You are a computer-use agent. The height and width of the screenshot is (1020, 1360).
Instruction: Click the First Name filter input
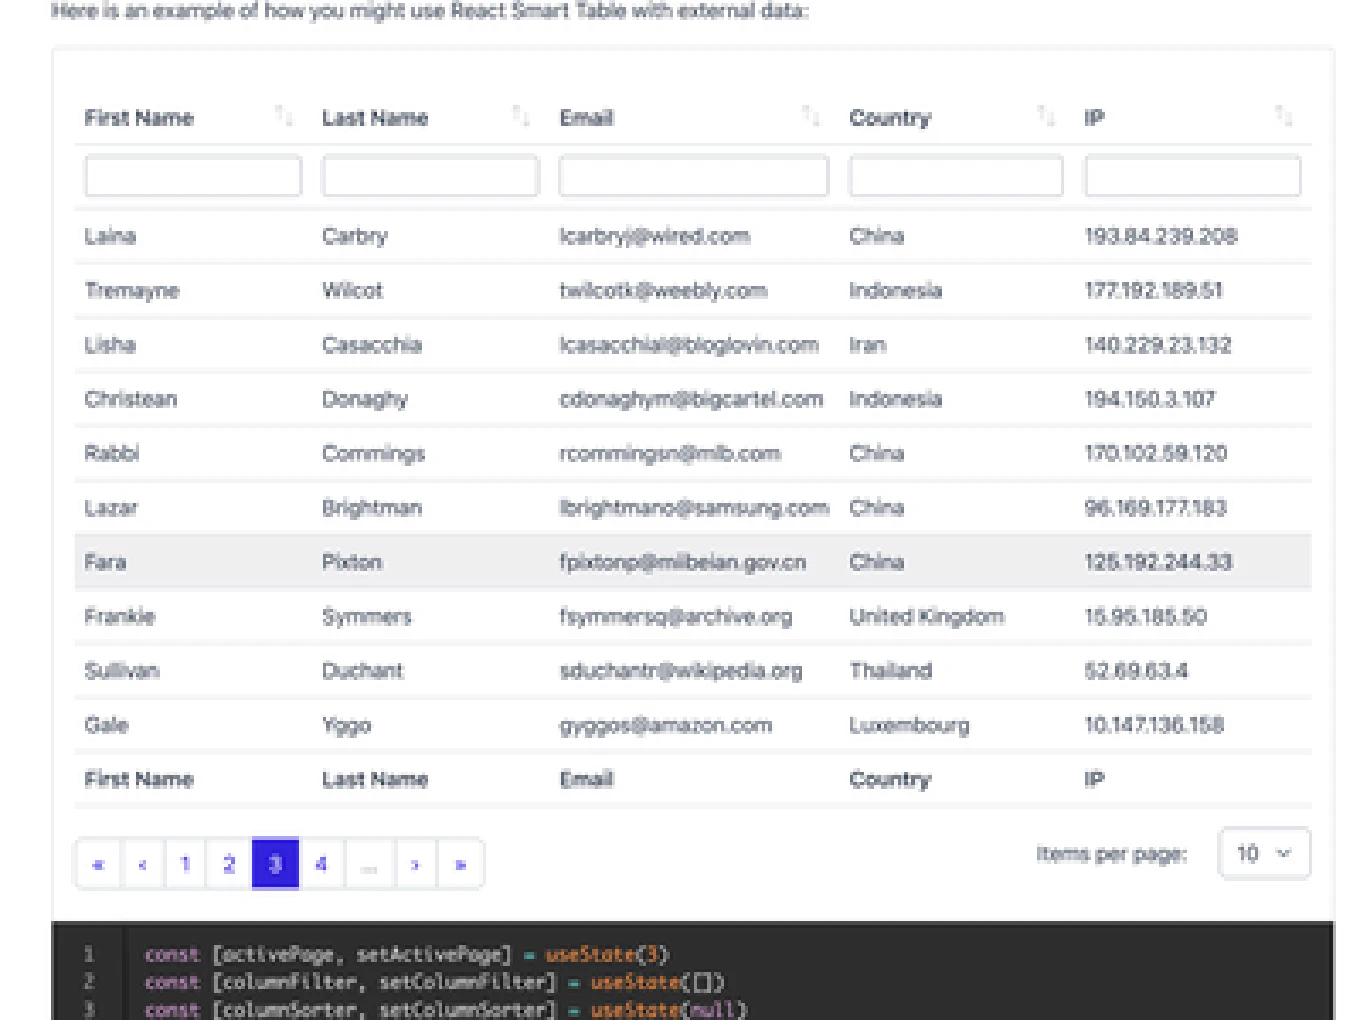coord(193,176)
